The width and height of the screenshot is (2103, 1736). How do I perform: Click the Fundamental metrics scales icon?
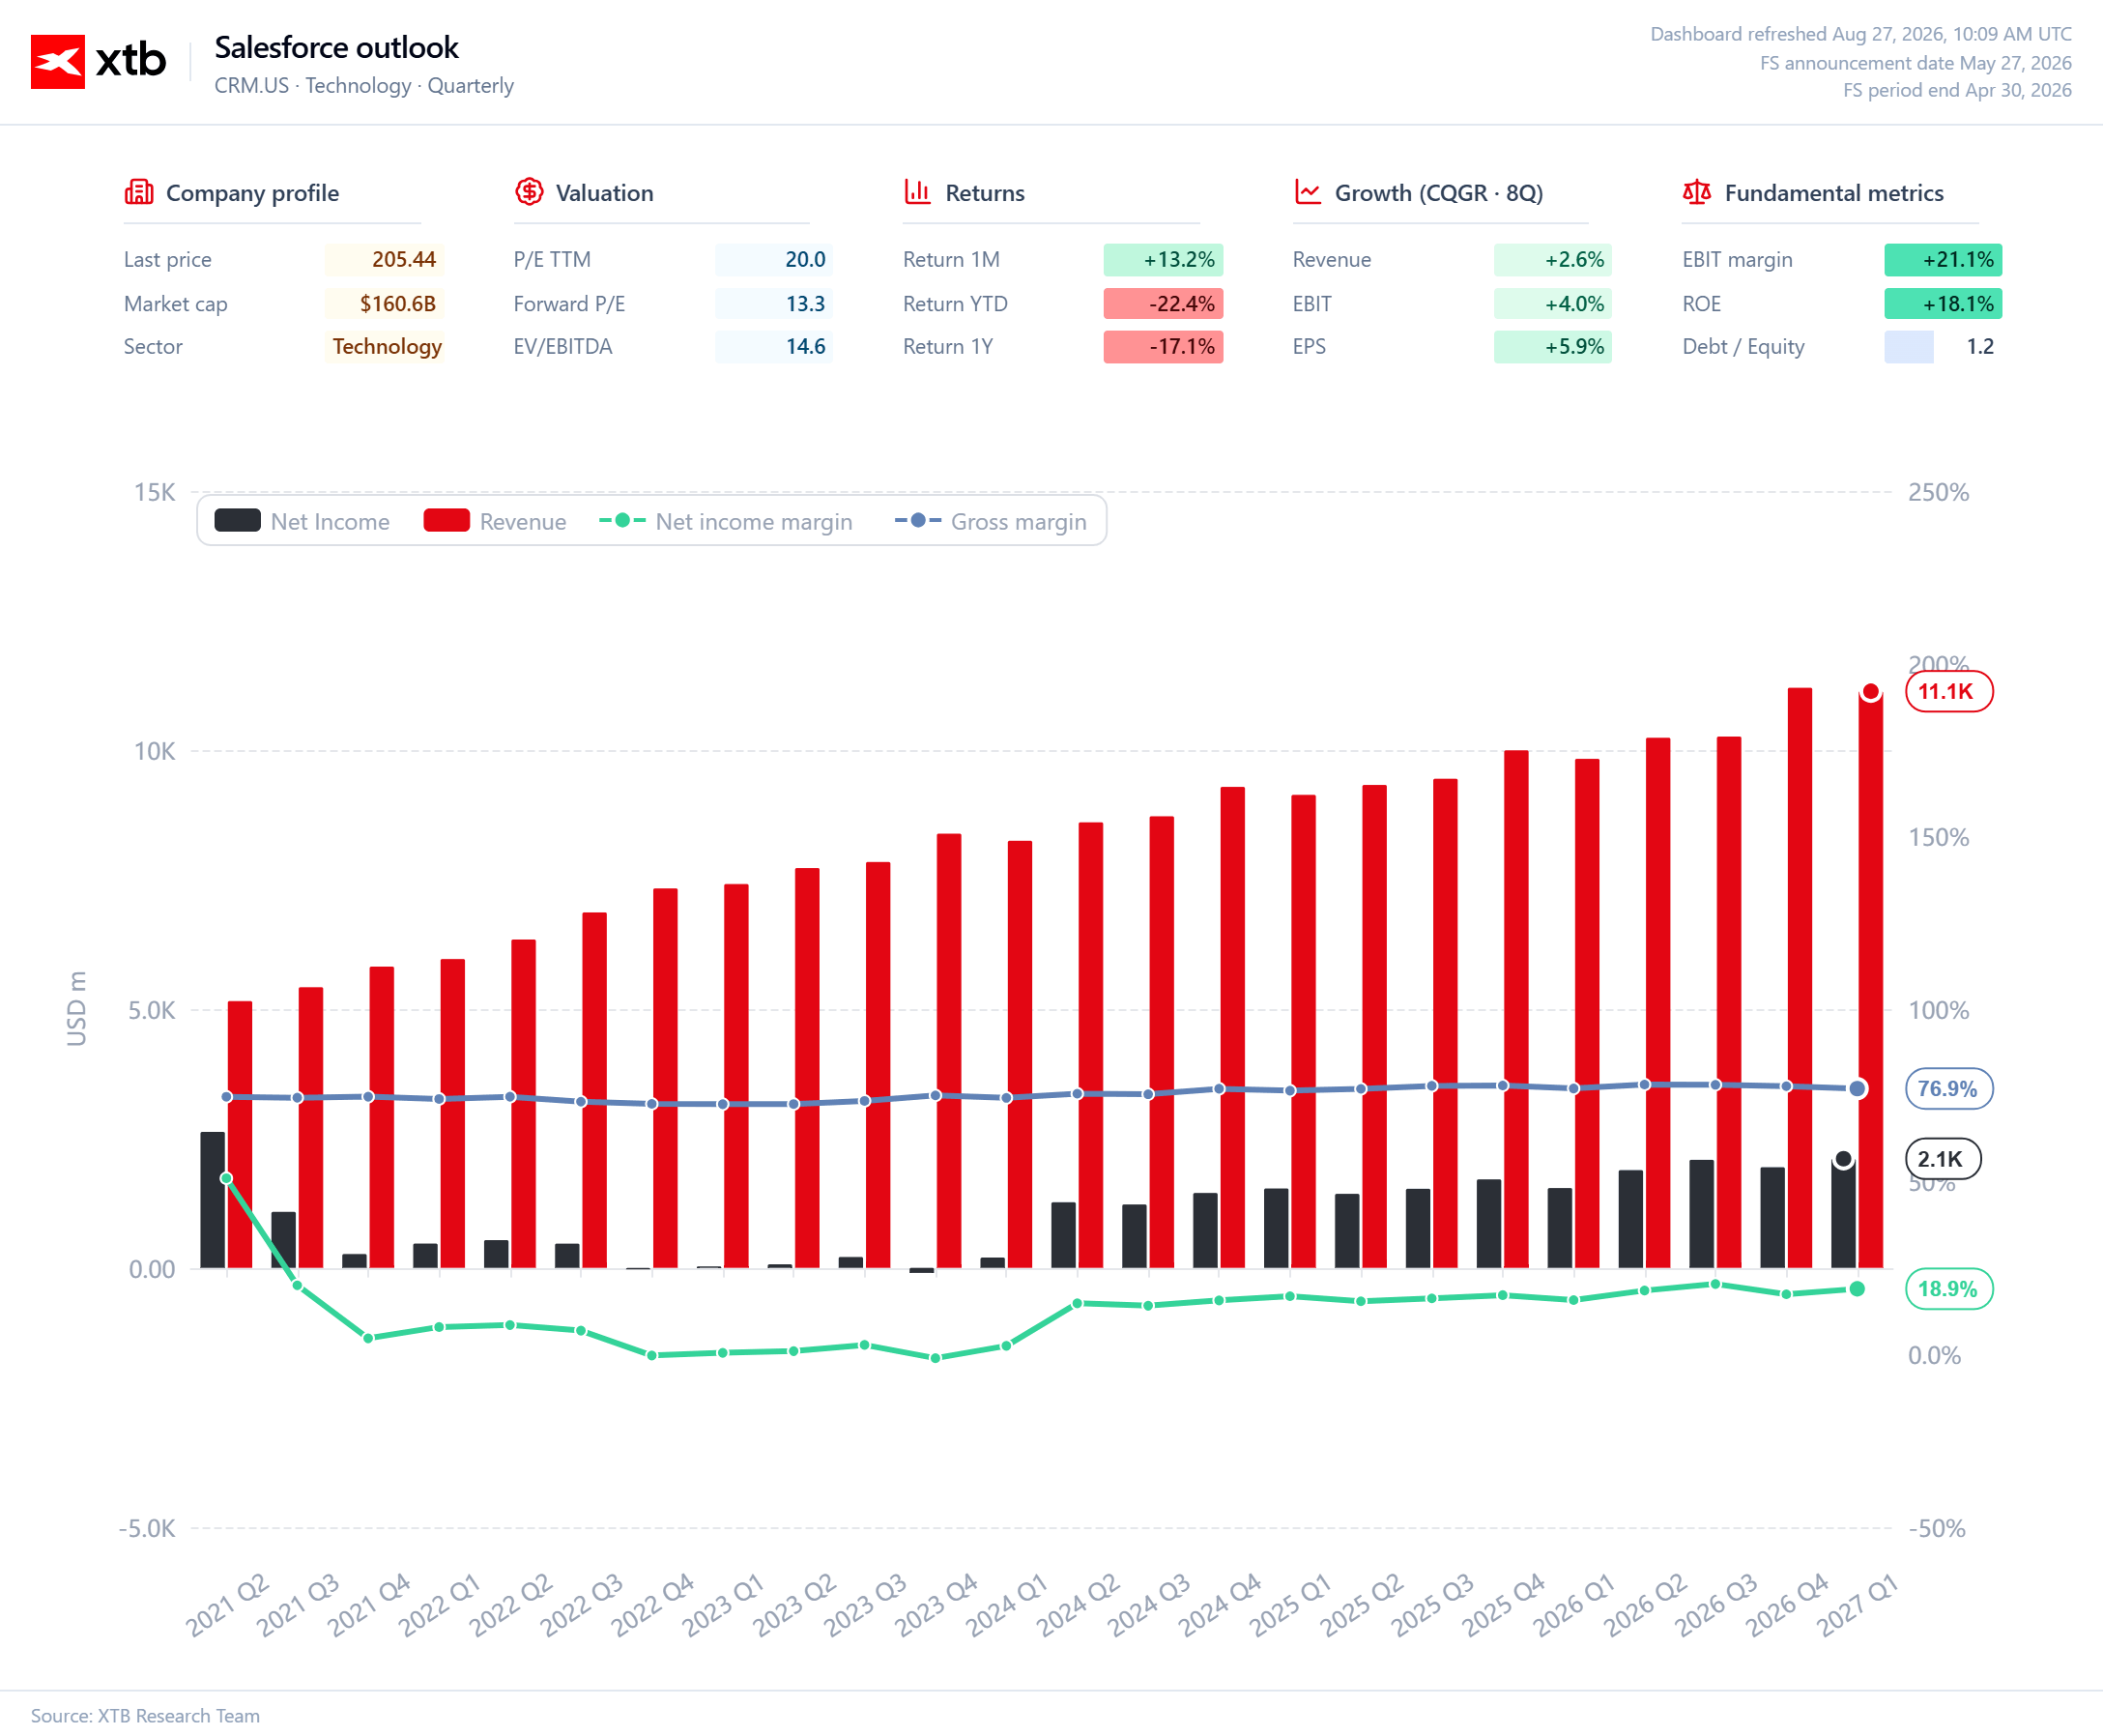click(1697, 192)
